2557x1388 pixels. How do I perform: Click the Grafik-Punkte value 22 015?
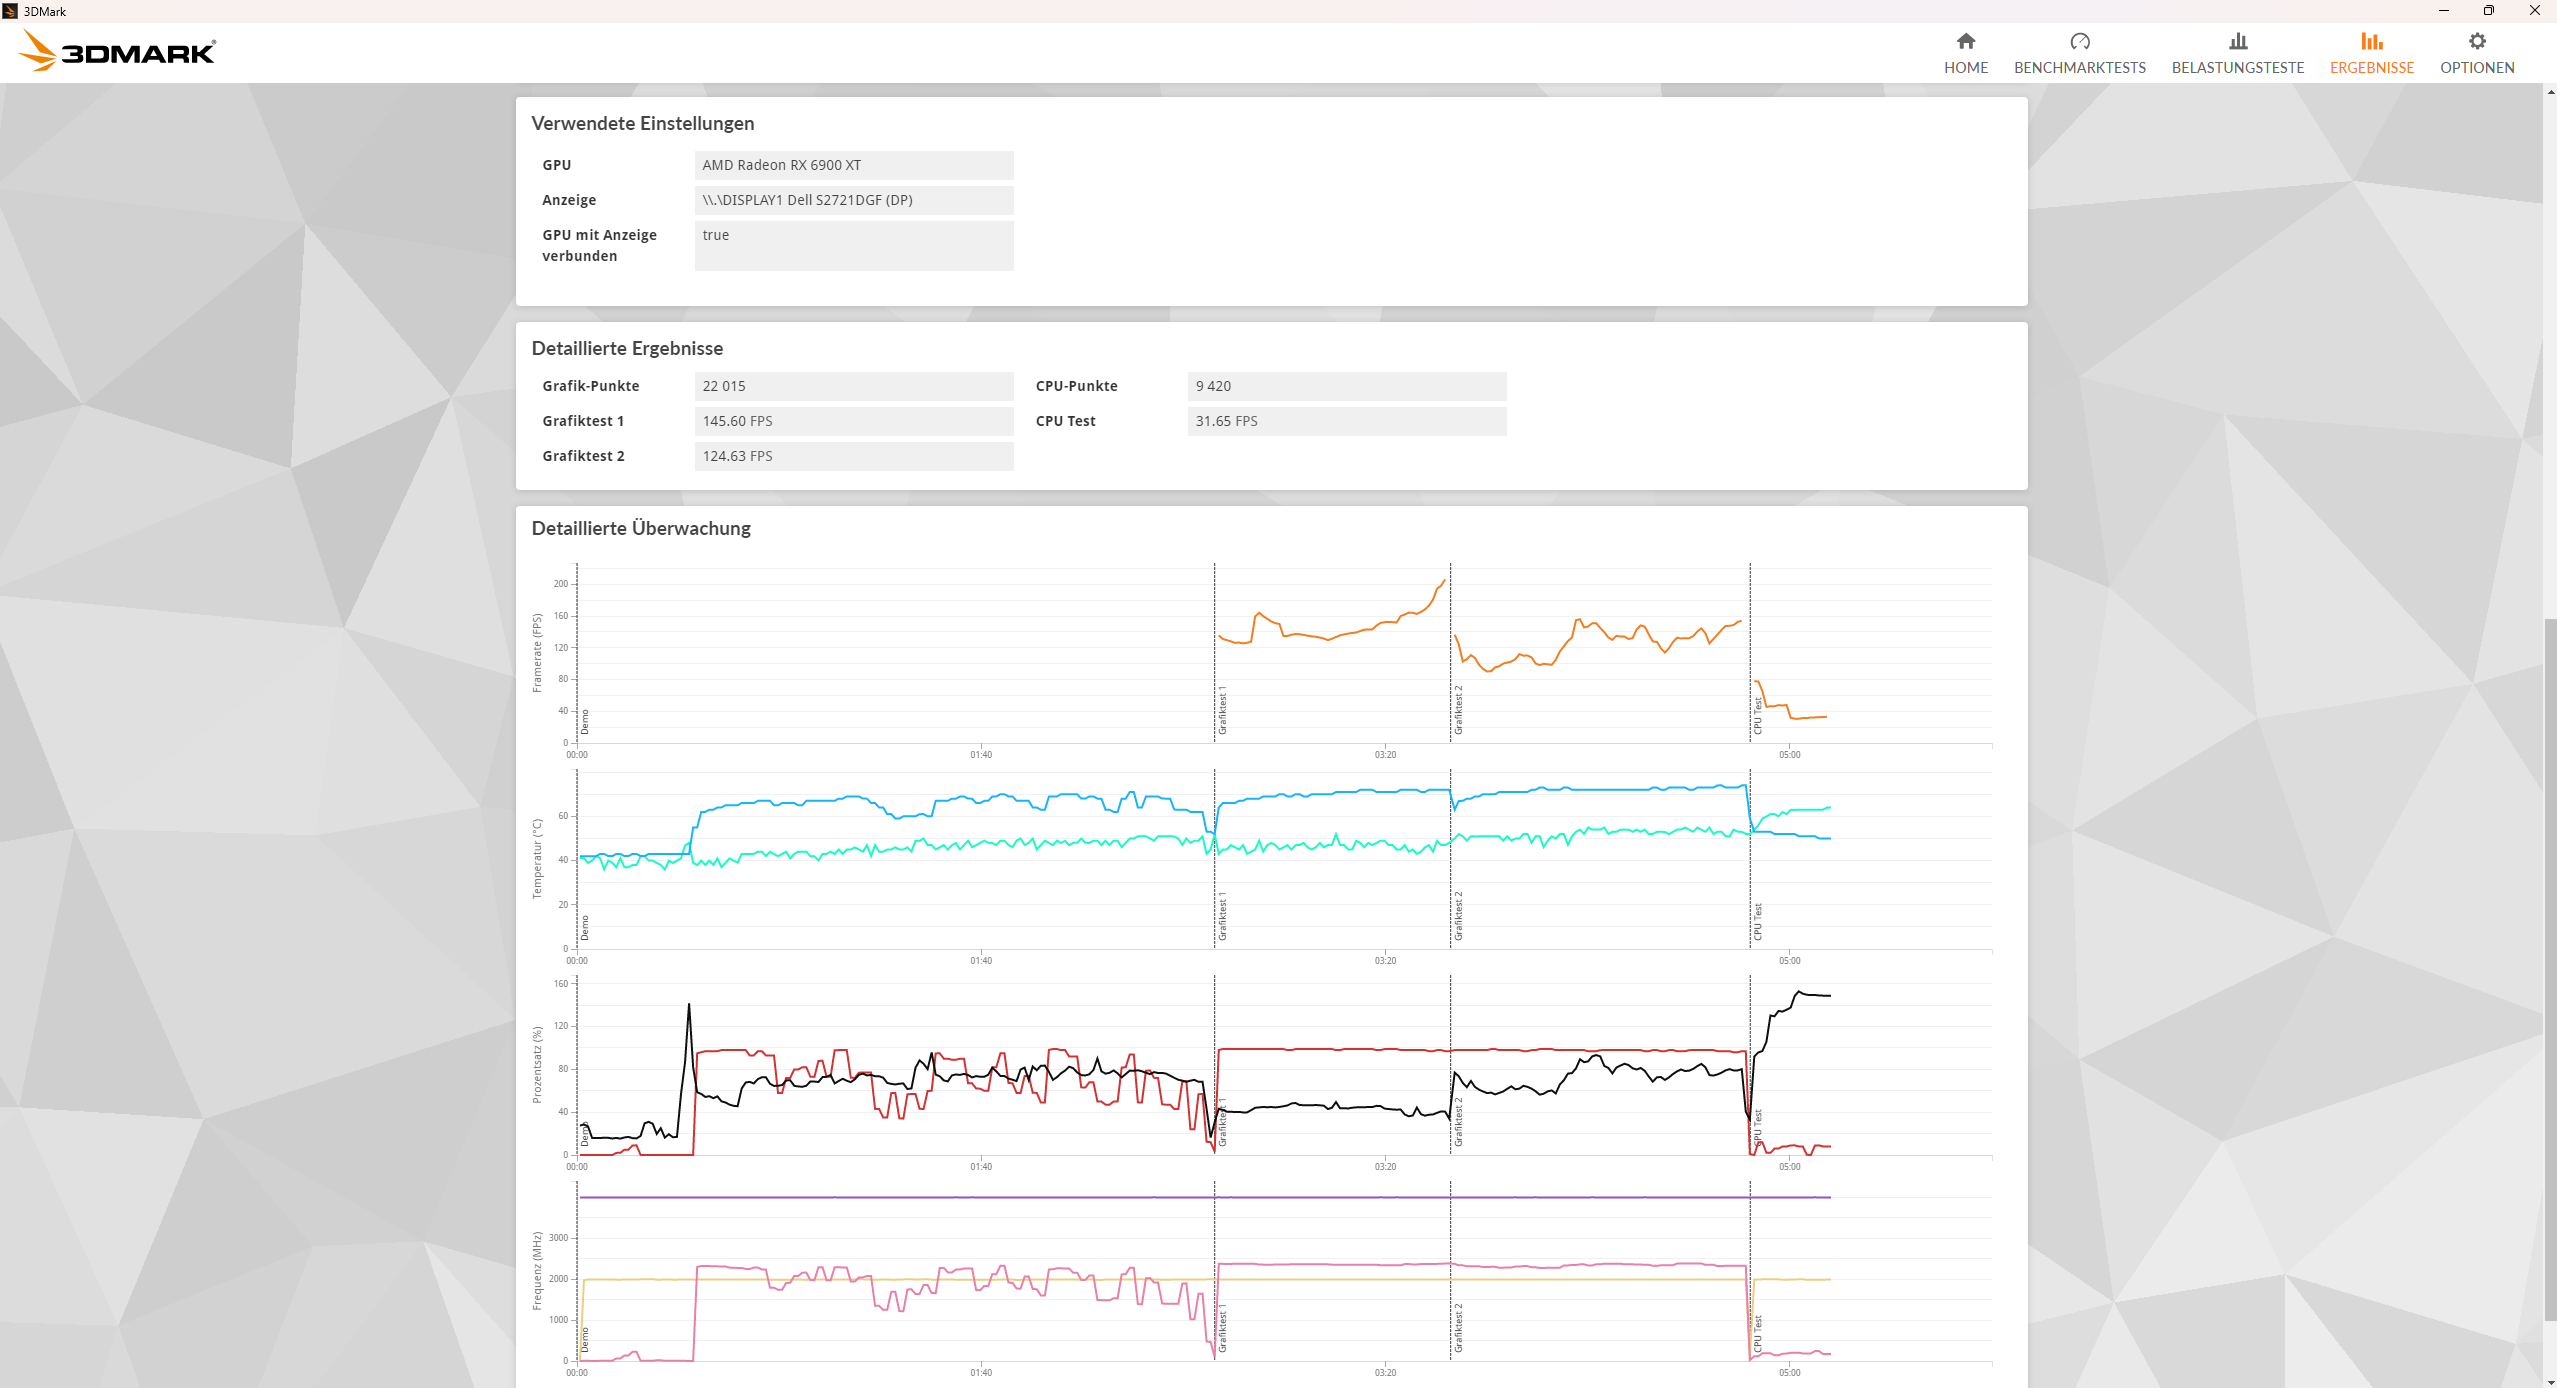tap(853, 386)
